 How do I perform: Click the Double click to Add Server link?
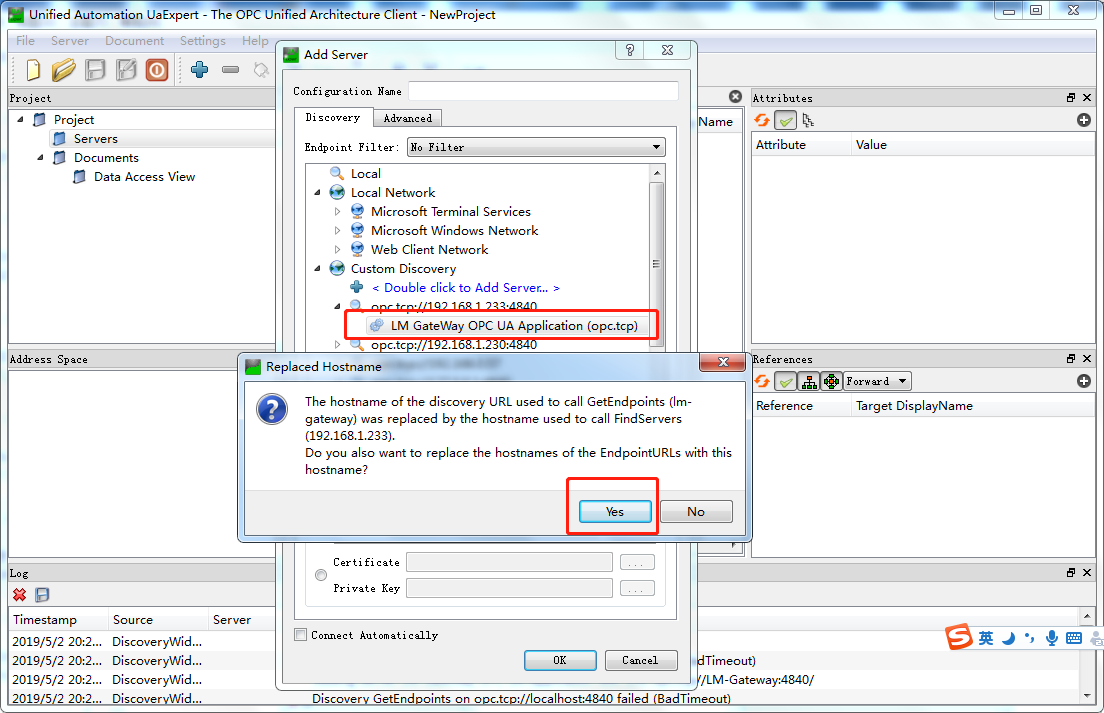[x=465, y=287]
